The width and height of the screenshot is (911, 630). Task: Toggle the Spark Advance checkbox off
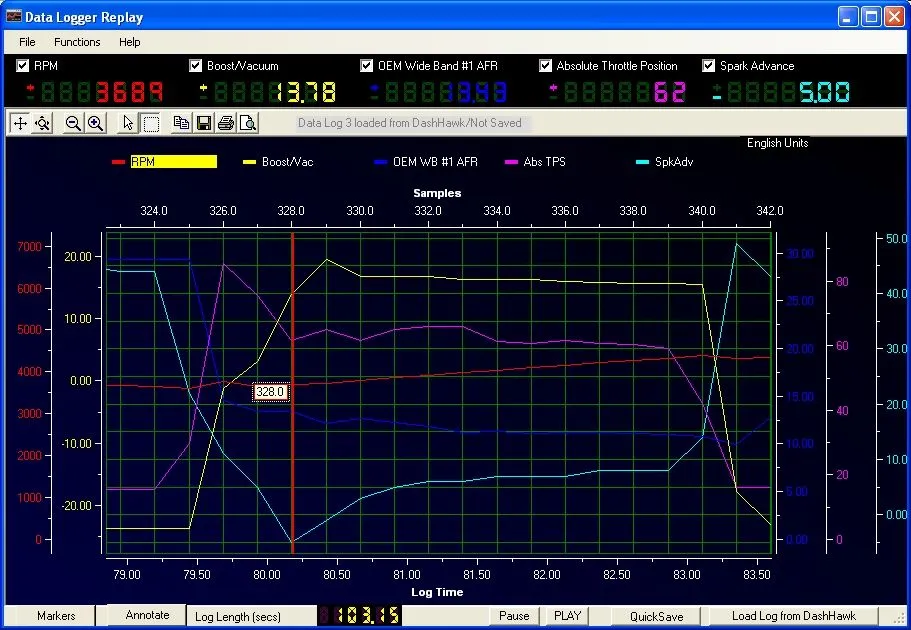[710, 65]
